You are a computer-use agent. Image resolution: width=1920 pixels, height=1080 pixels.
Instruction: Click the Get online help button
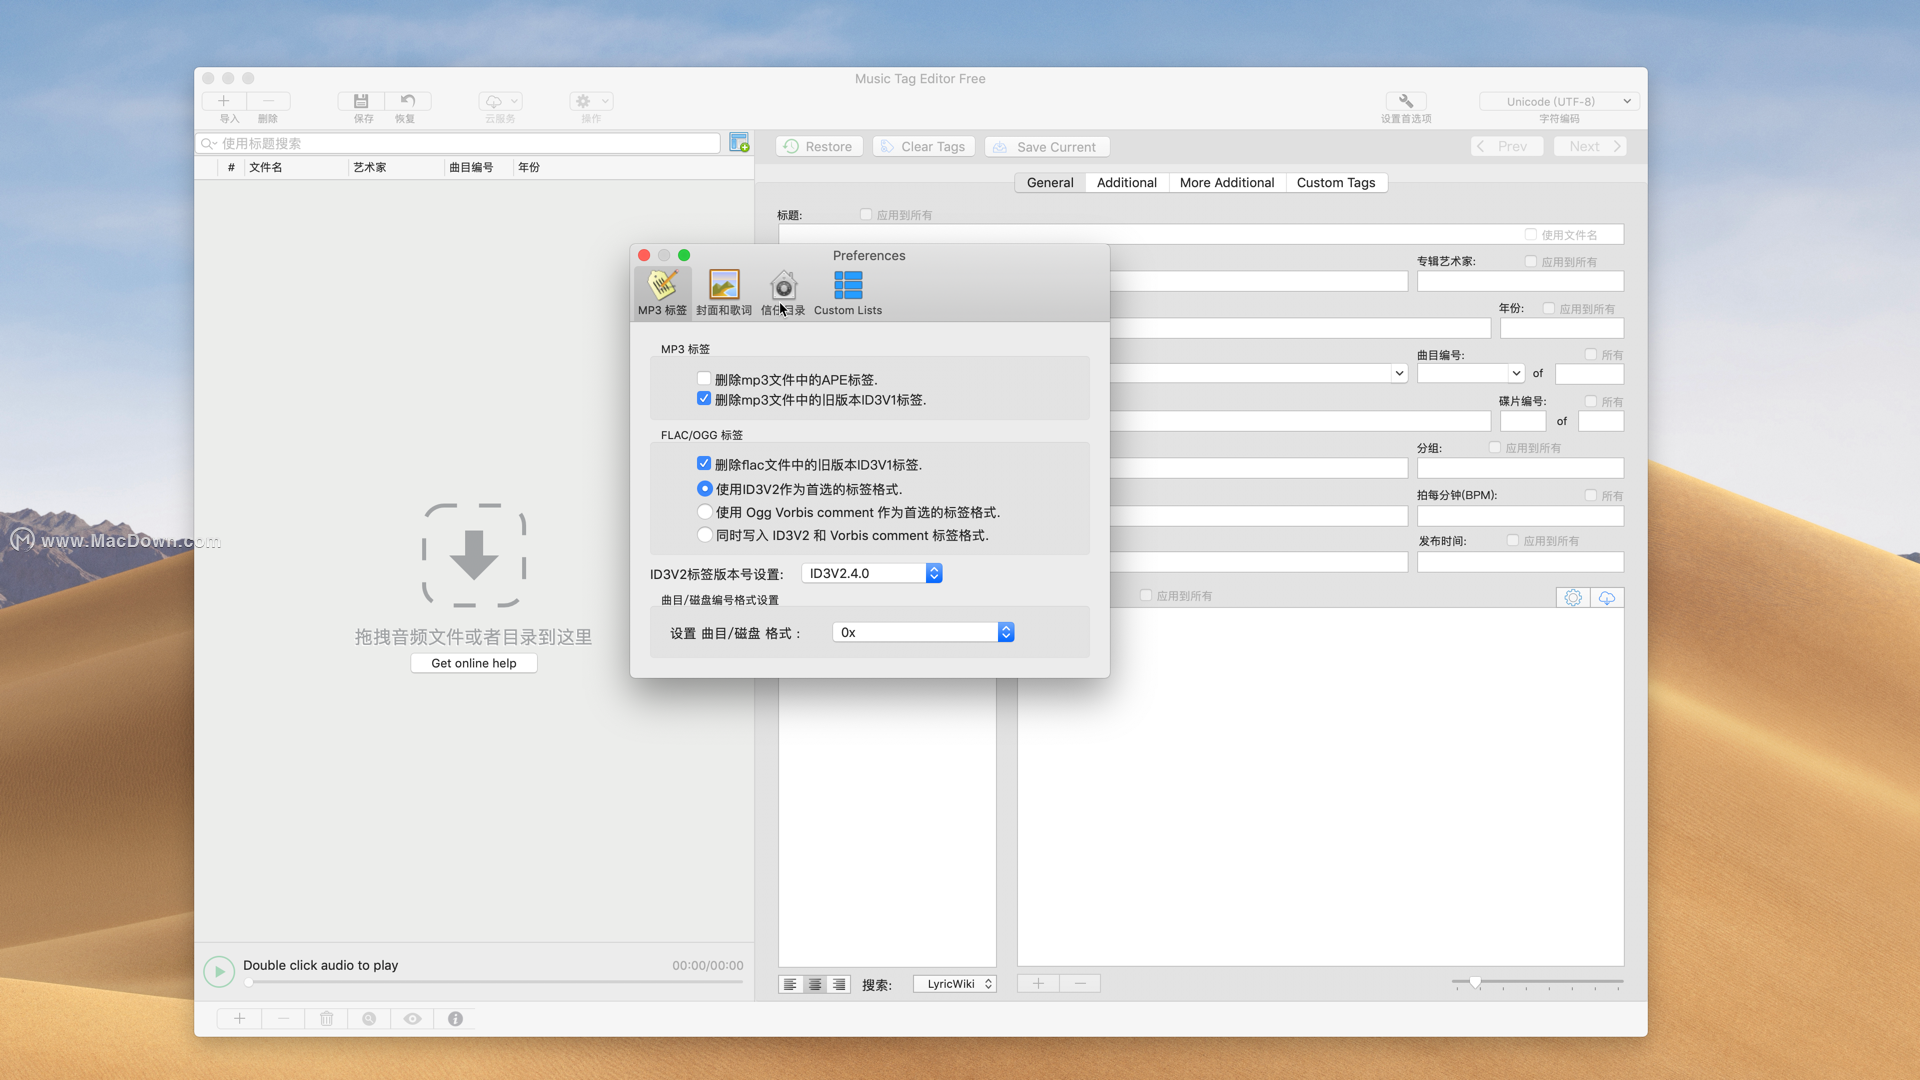tap(474, 663)
